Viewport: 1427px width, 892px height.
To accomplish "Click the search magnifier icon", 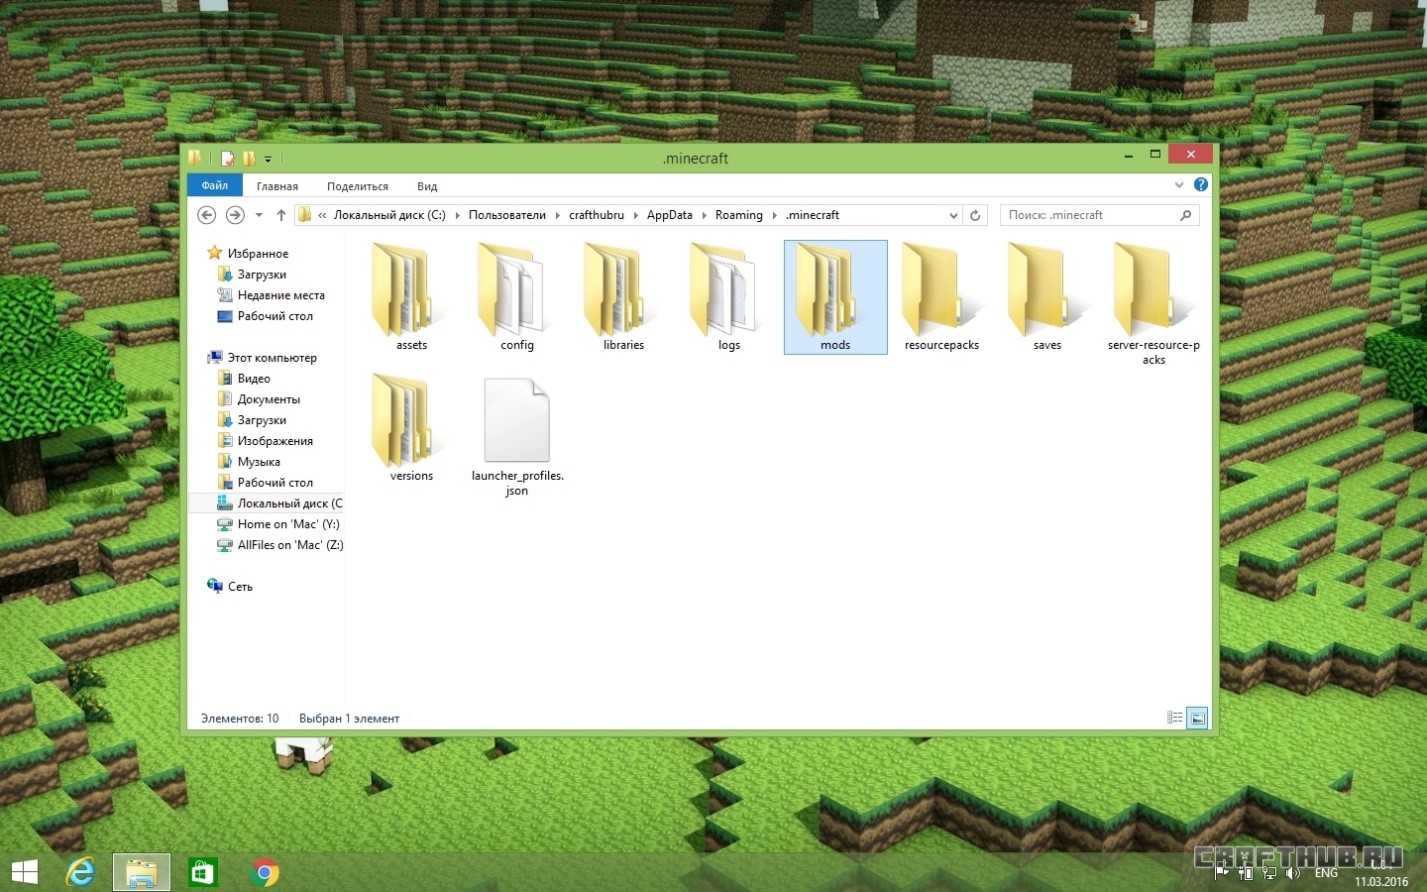I will tap(1186, 215).
